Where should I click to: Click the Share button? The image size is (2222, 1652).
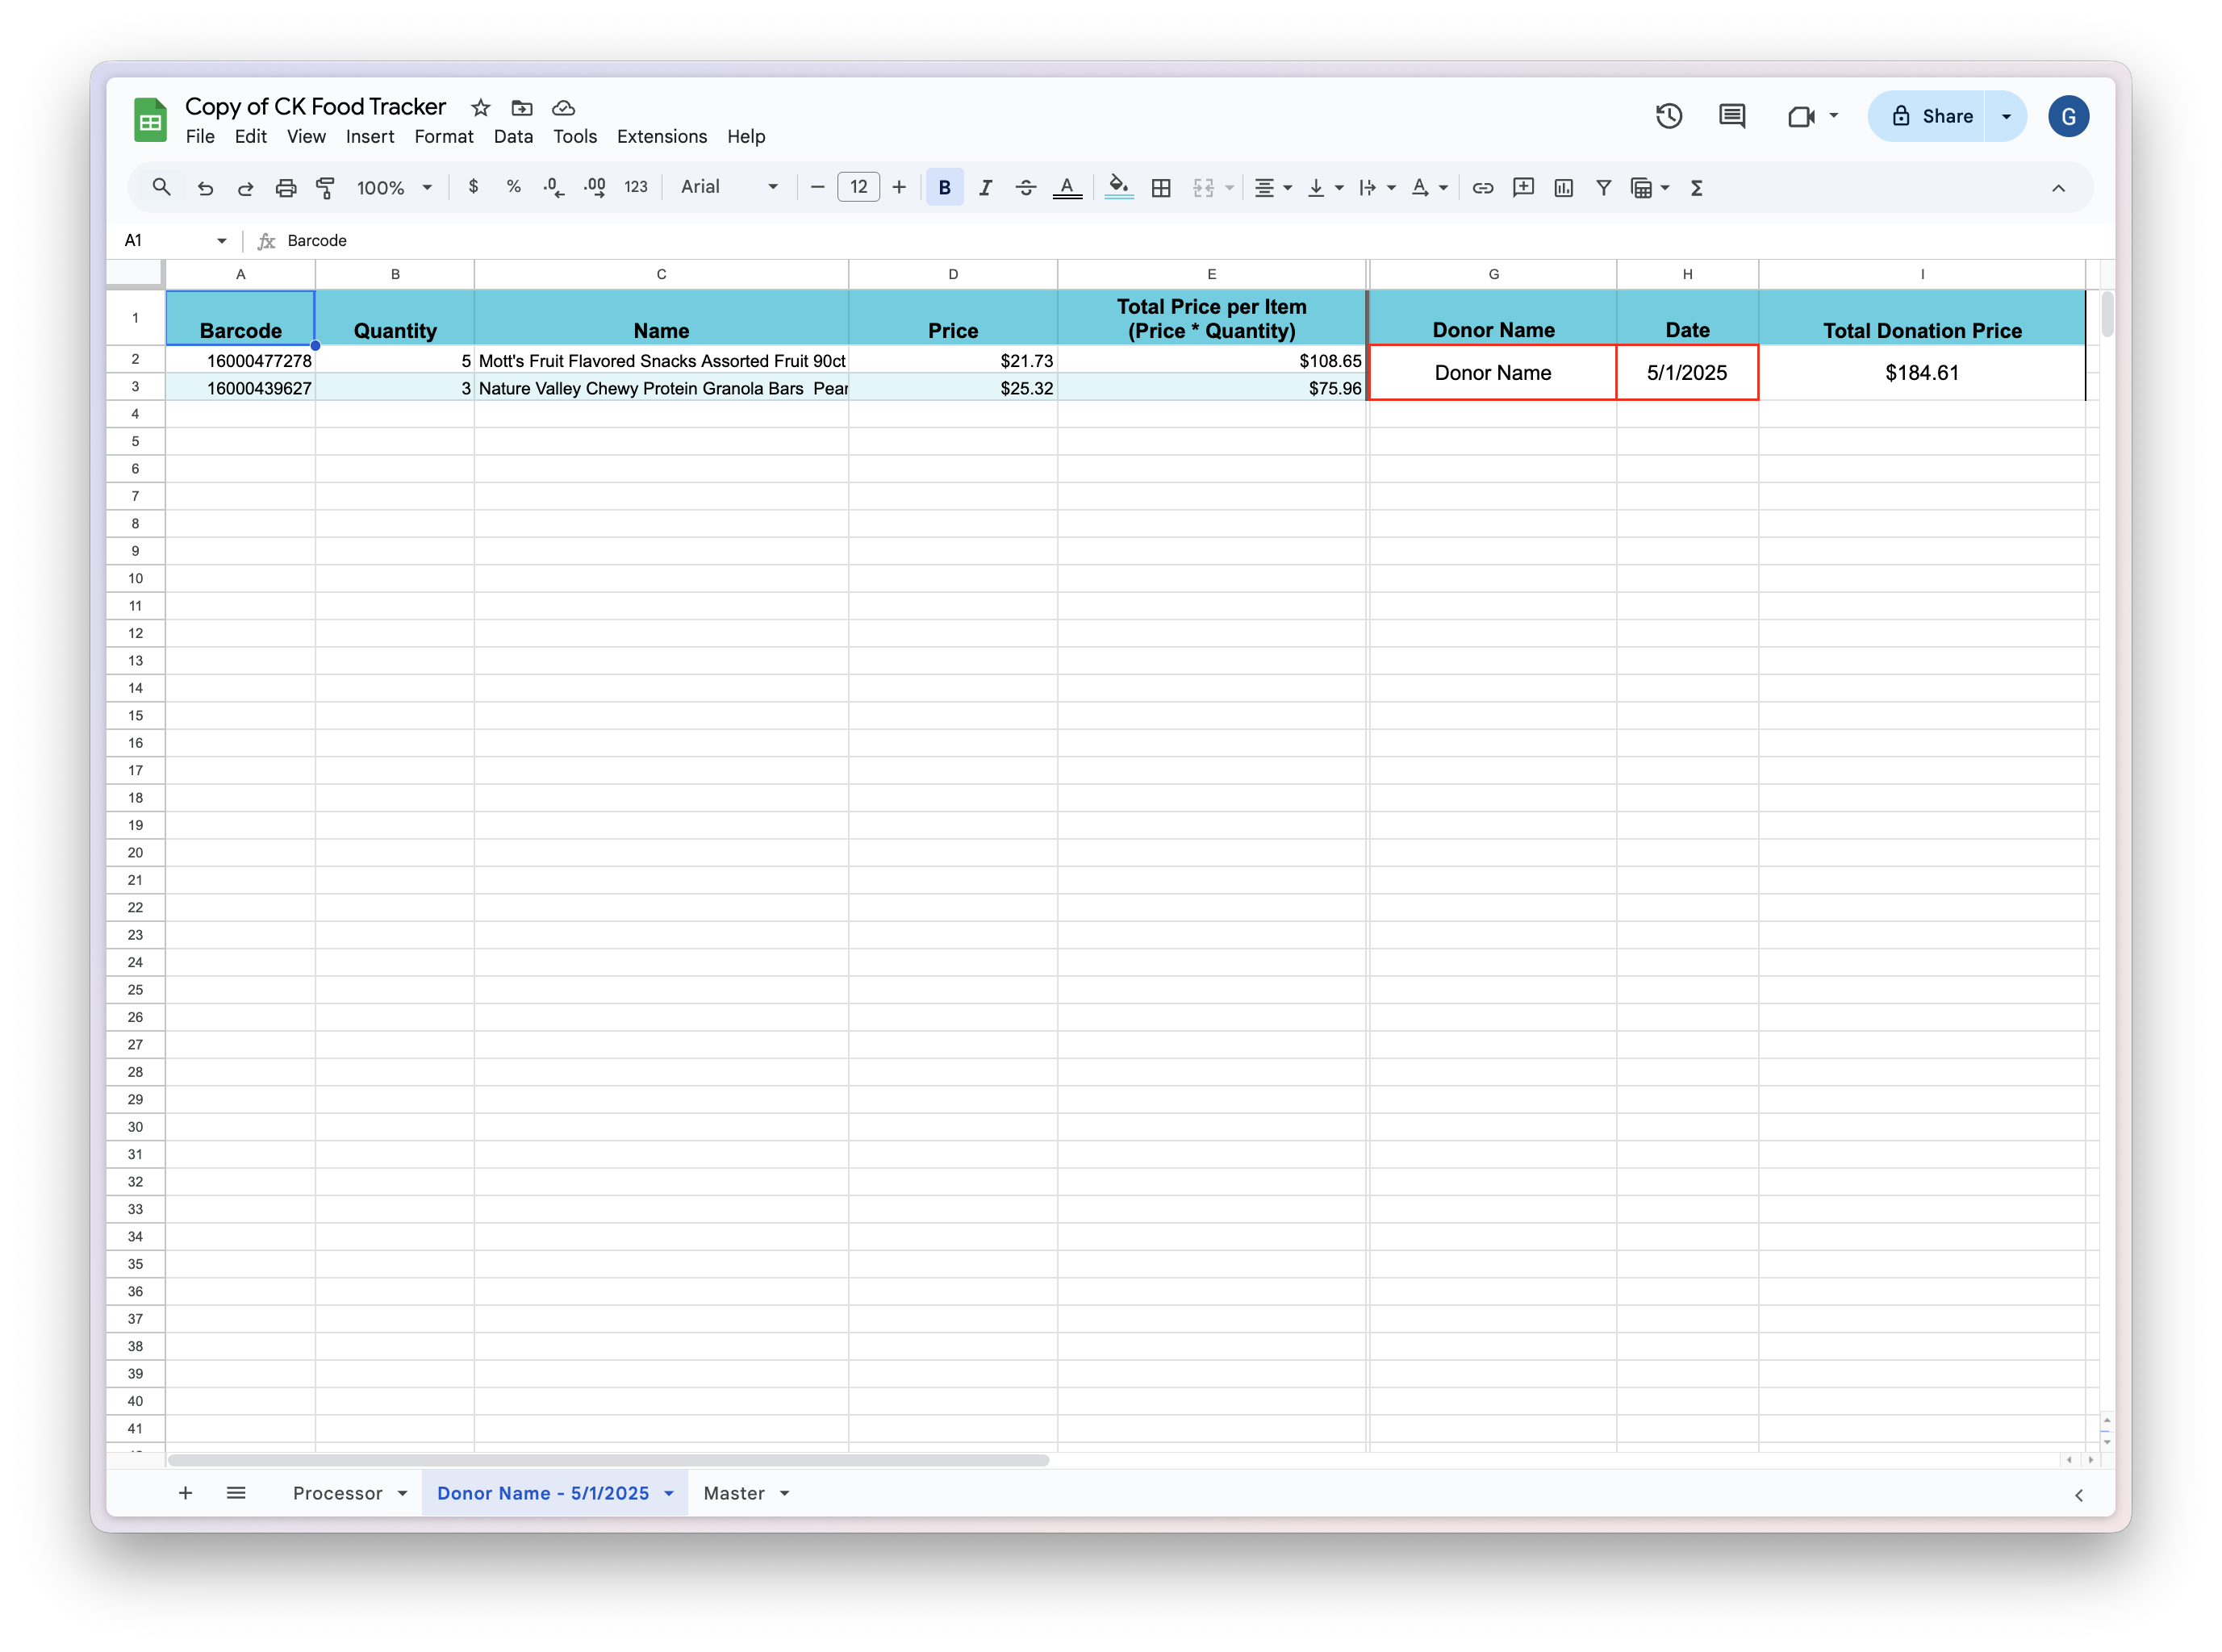pos(1931,116)
